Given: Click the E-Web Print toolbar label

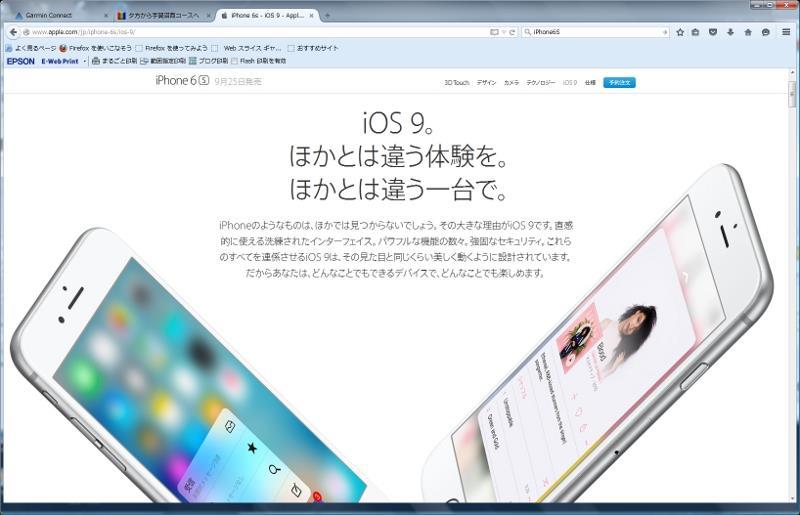Looking at the screenshot, I should pos(60,61).
